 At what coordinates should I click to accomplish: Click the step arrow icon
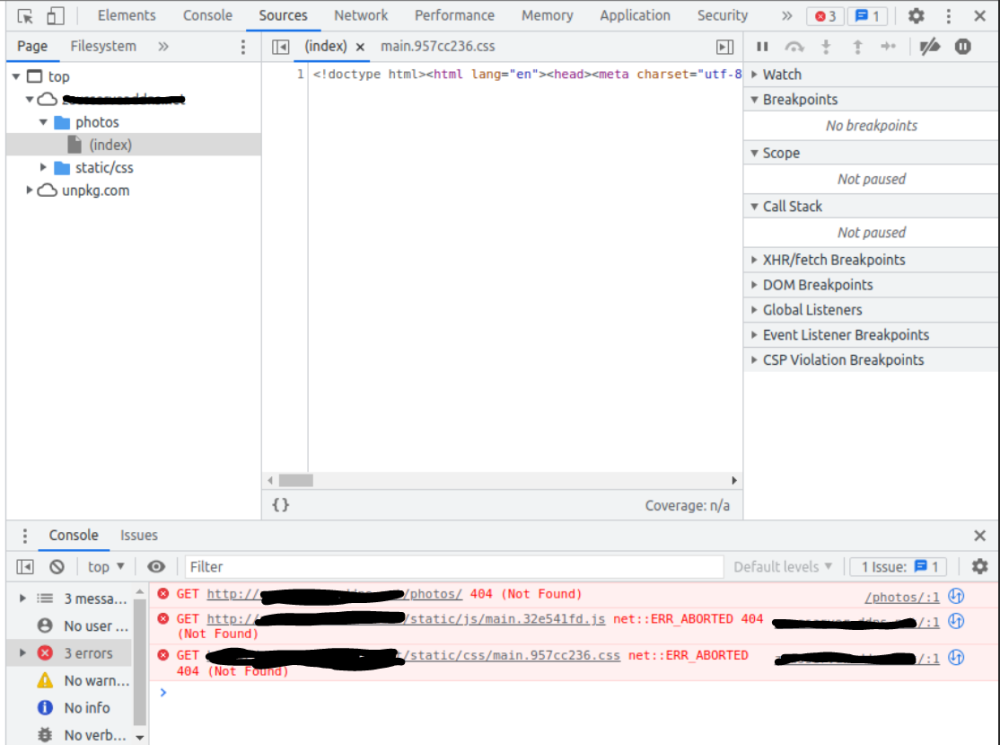pos(888,46)
